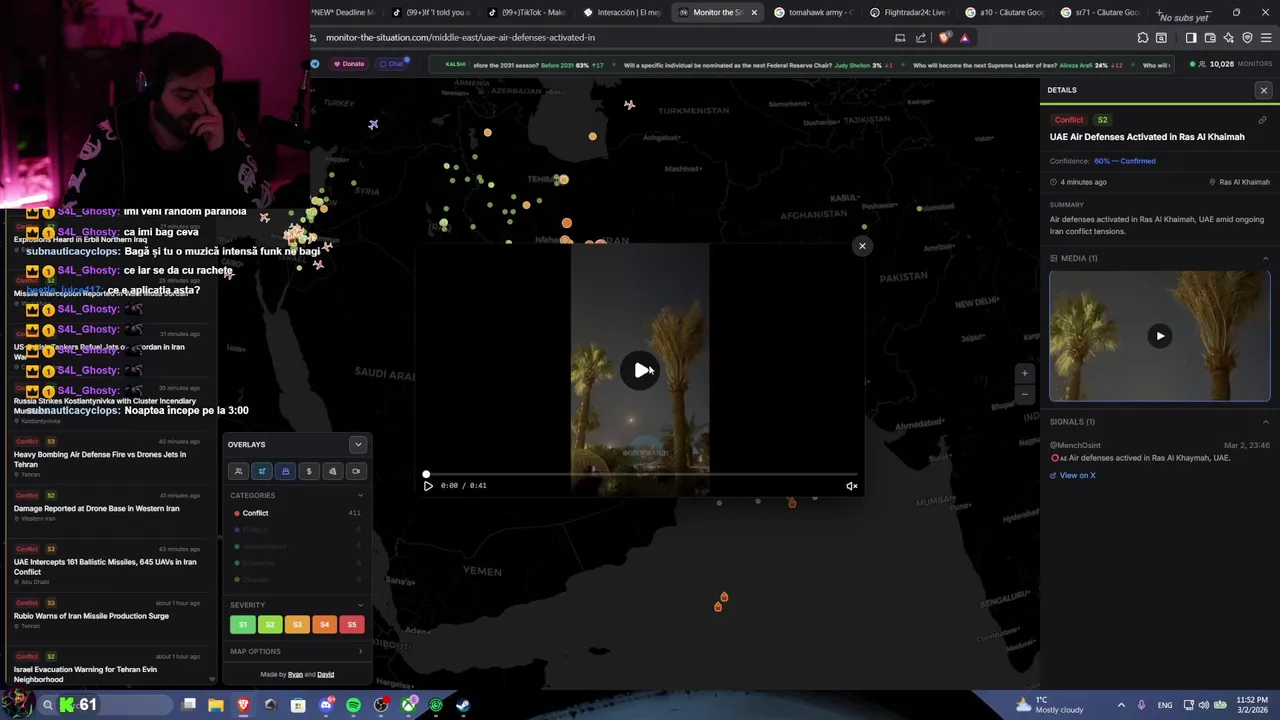This screenshot has height=720, width=1280.
Task: Toggle S5 severity filter
Action: click(x=351, y=624)
